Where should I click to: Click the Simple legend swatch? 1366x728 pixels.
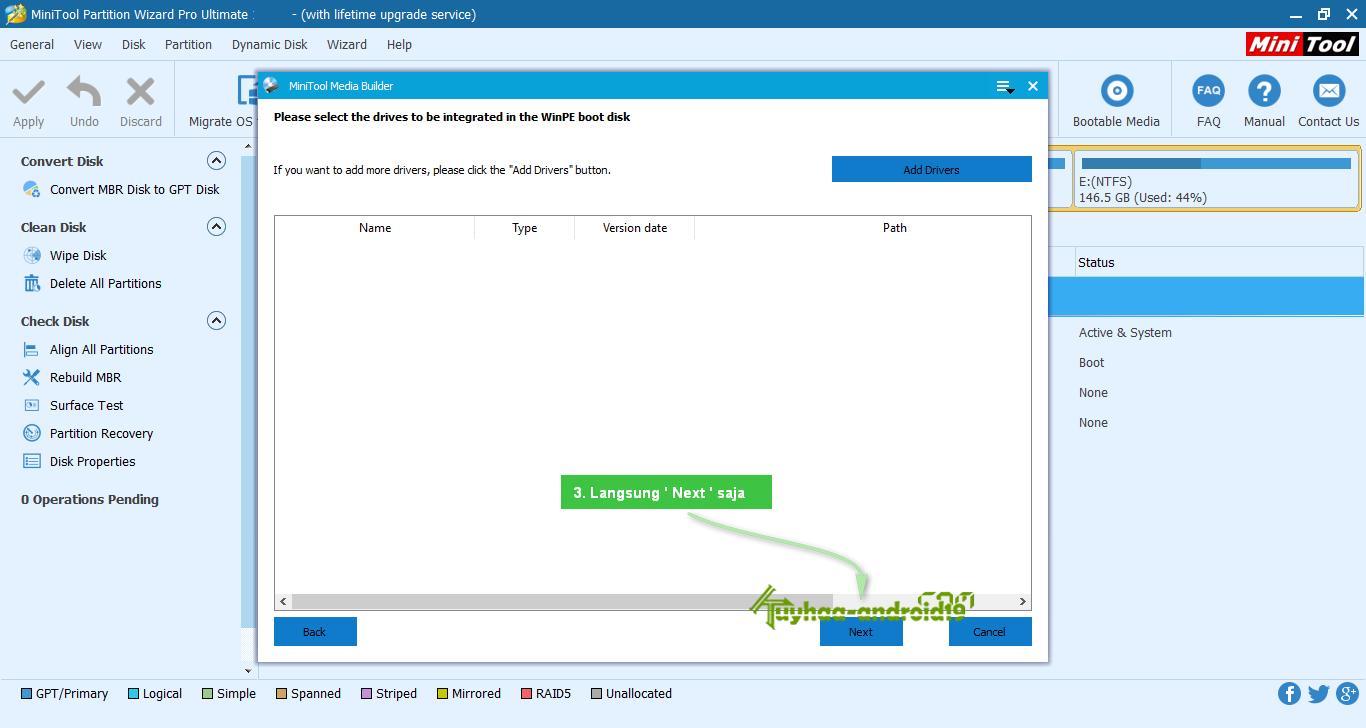[208, 694]
